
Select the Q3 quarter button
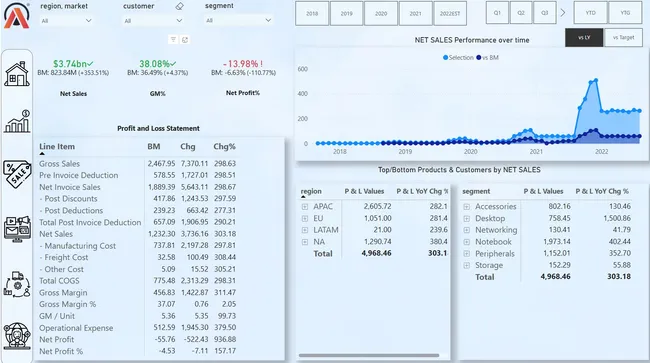[545, 13]
